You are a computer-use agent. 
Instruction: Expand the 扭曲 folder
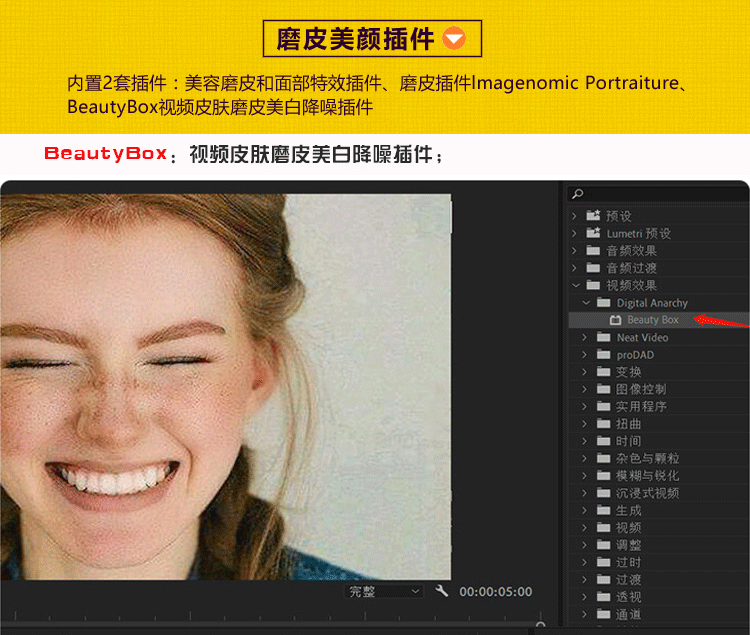point(585,424)
